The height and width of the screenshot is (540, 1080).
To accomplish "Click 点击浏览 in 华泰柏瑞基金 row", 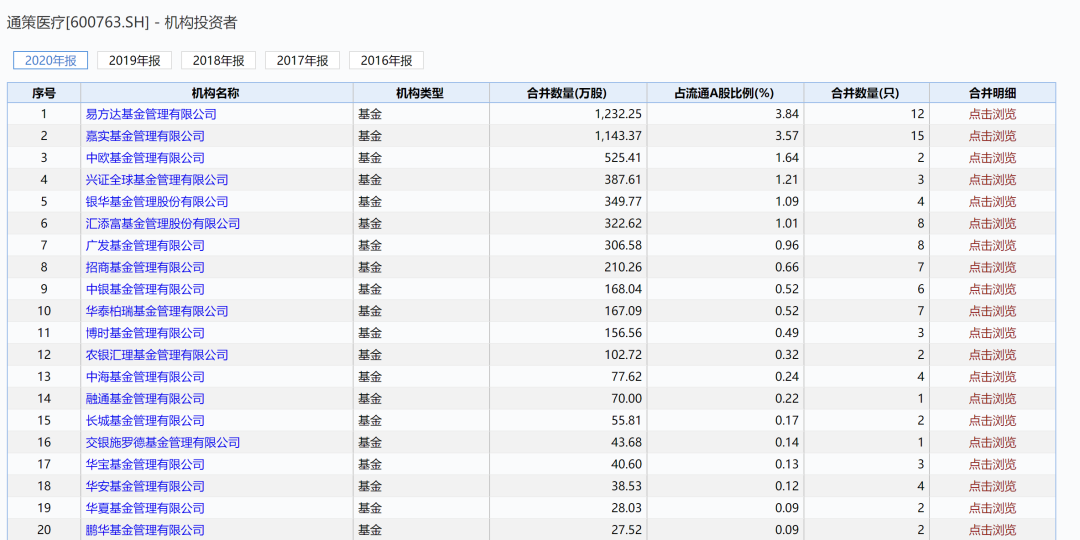I will (993, 311).
